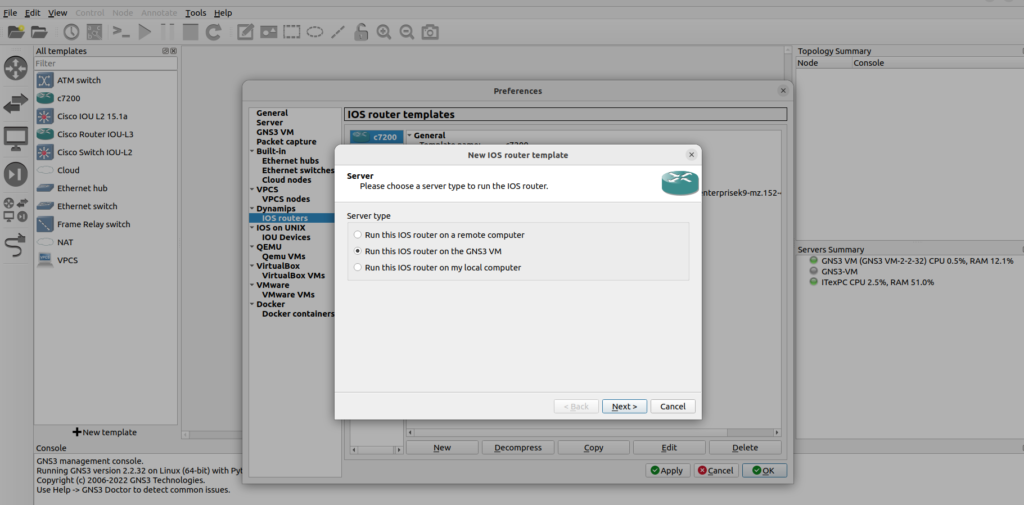Browse routers in the device sidebar

pyautogui.click(x=16, y=68)
